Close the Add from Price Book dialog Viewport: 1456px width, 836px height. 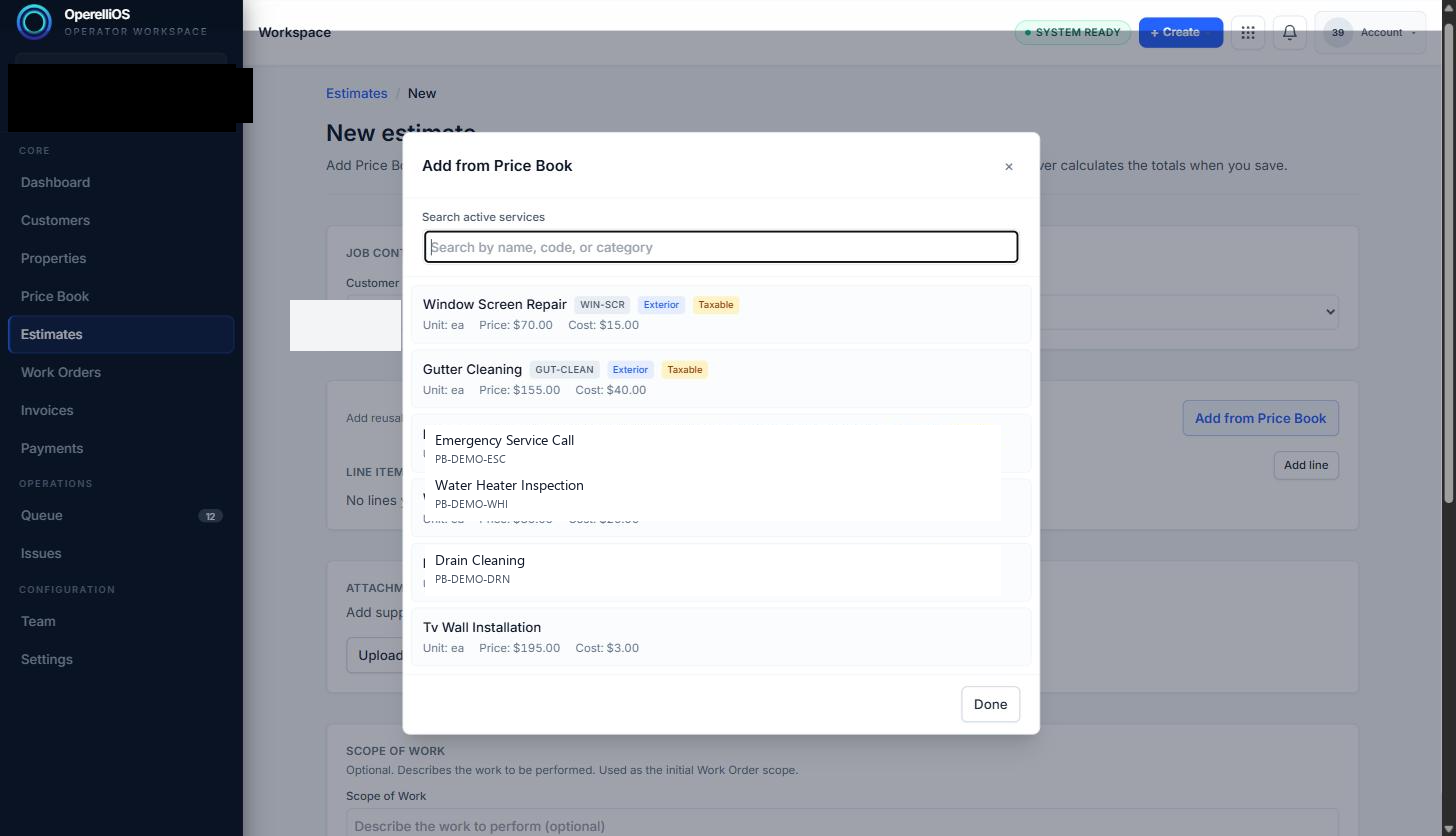(x=1008, y=167)
